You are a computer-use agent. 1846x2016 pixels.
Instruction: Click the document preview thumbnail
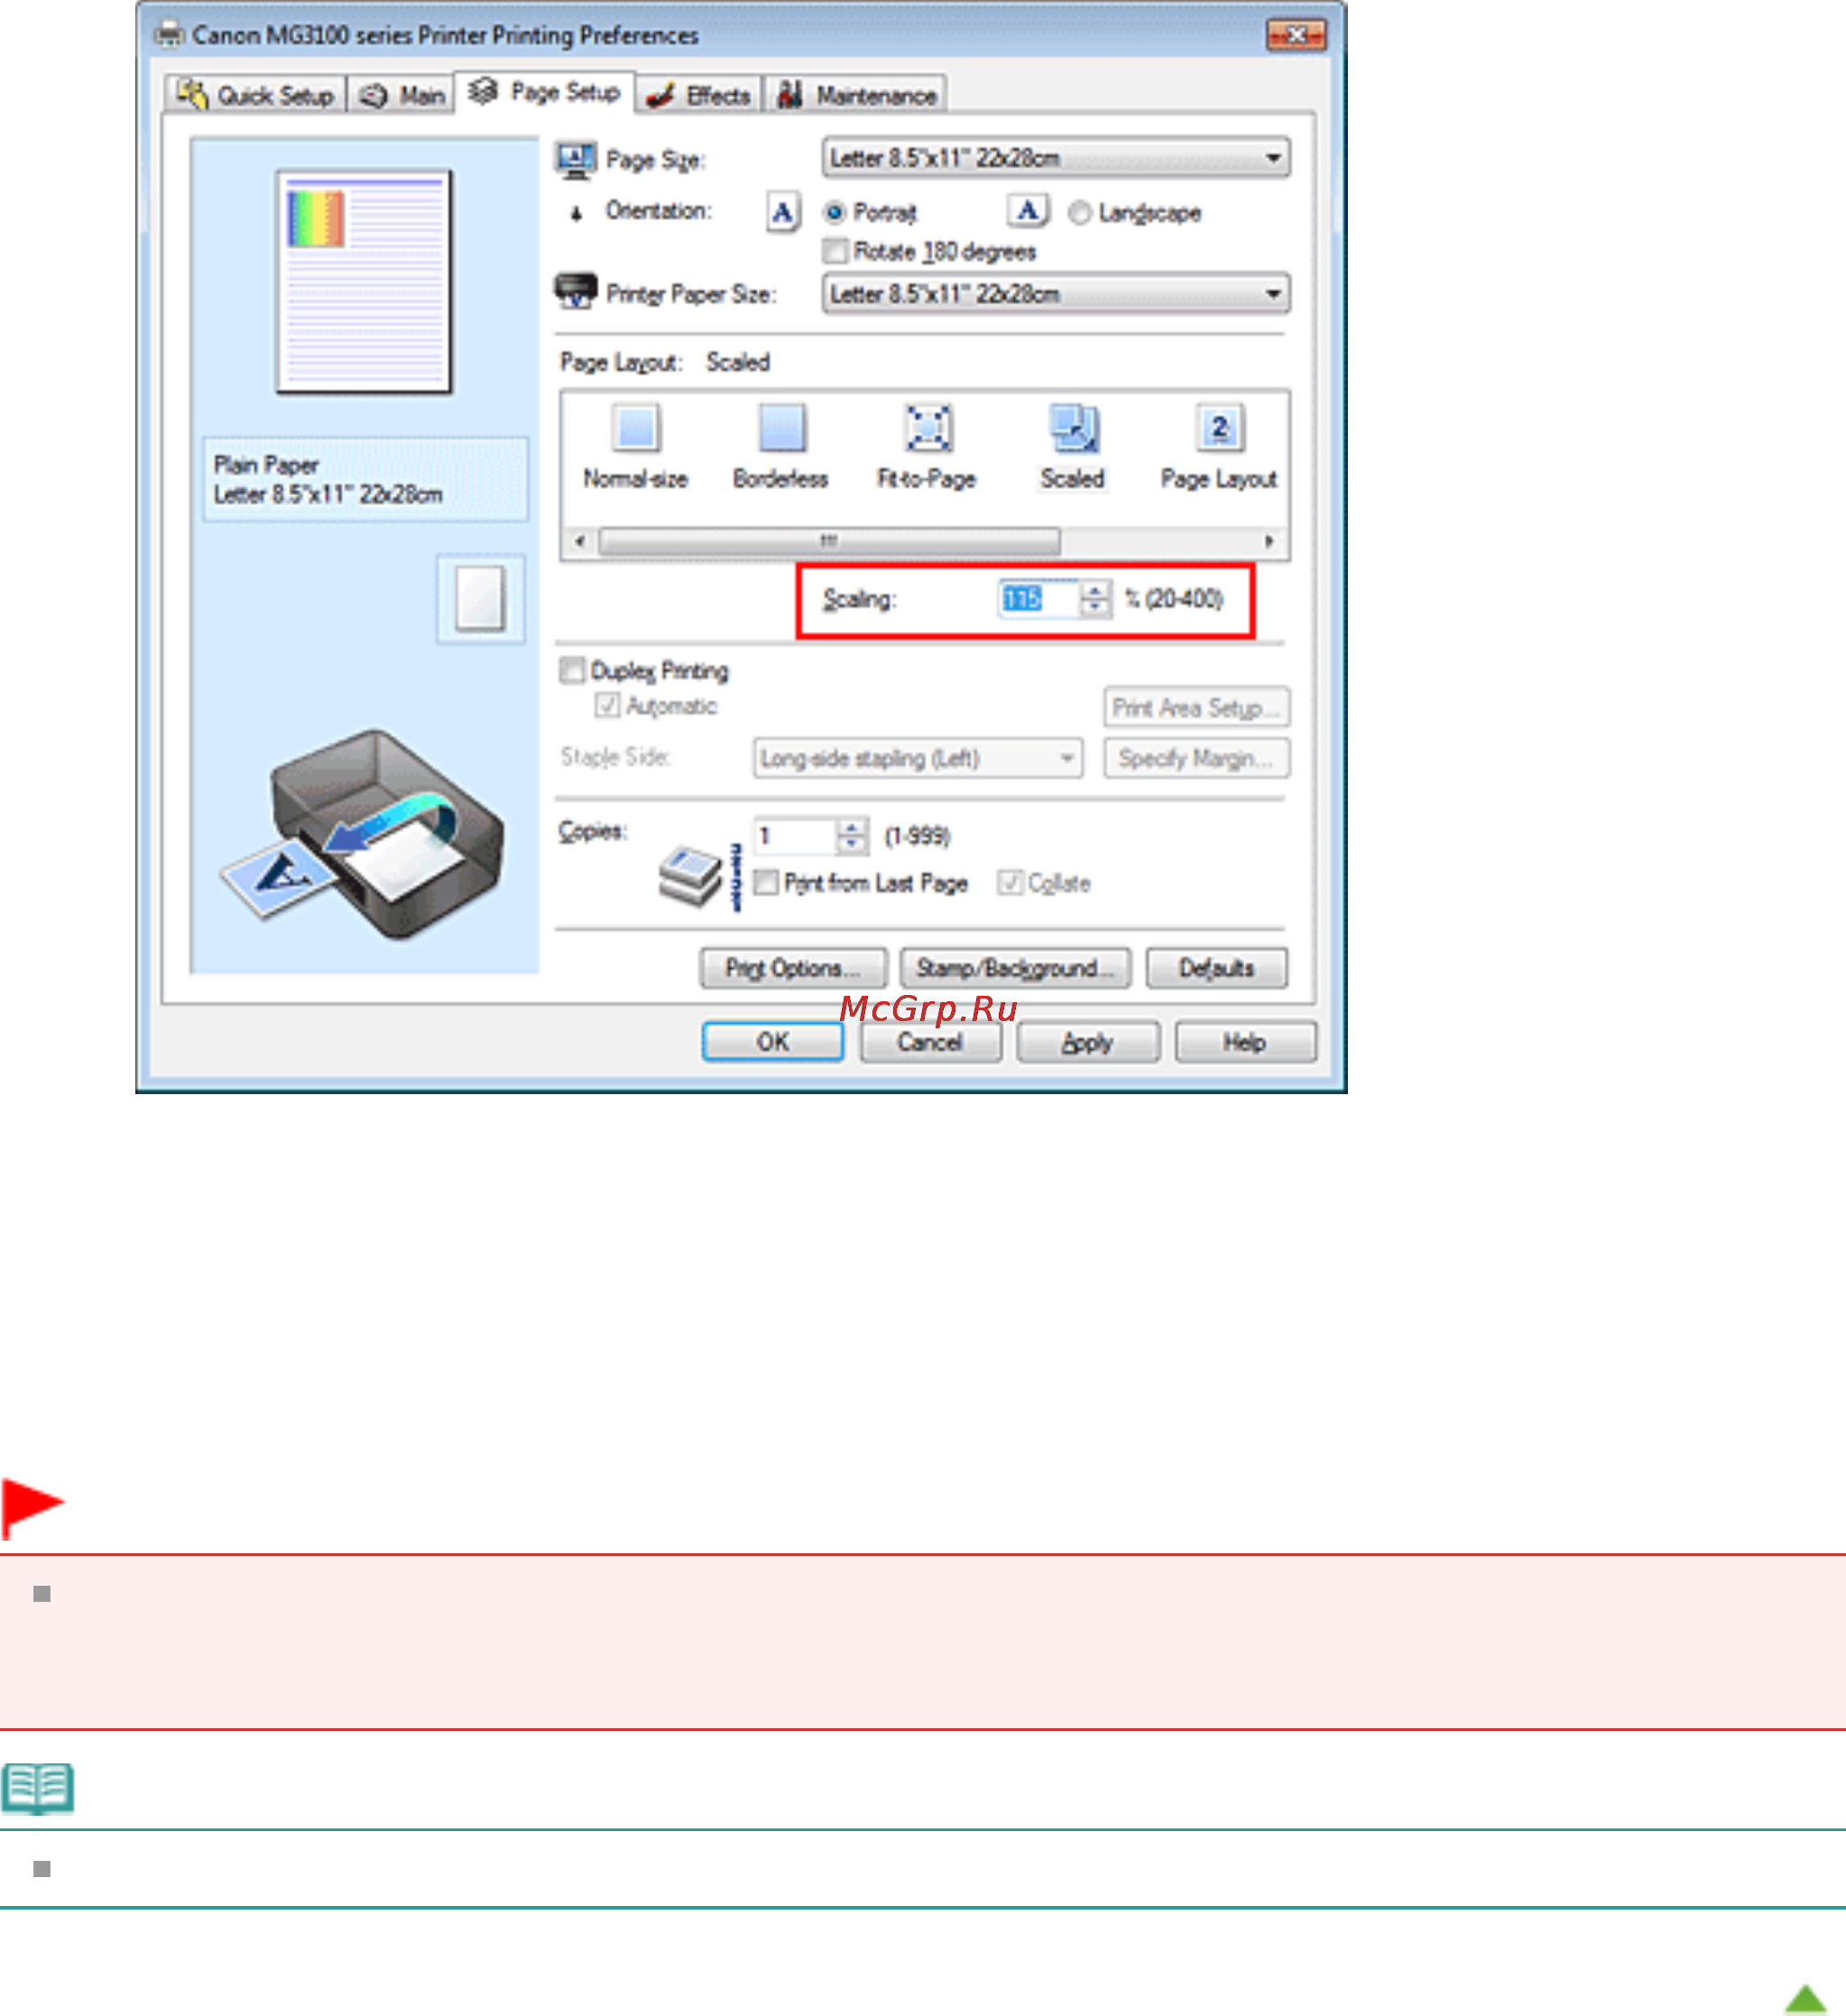[x=364, y=282]
